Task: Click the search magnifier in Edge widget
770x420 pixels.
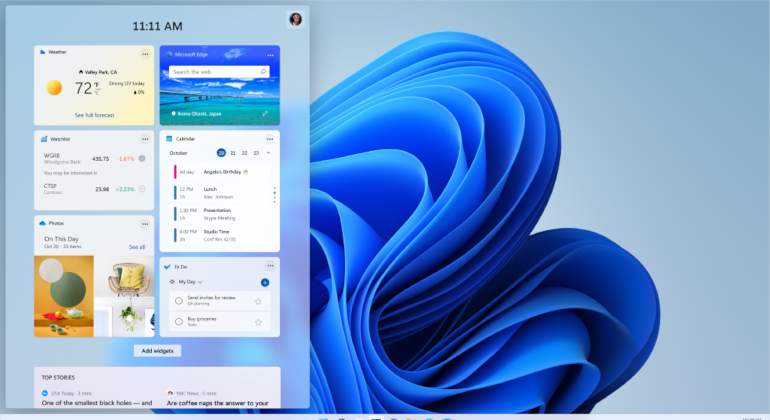Action: [x=263, y=72]
